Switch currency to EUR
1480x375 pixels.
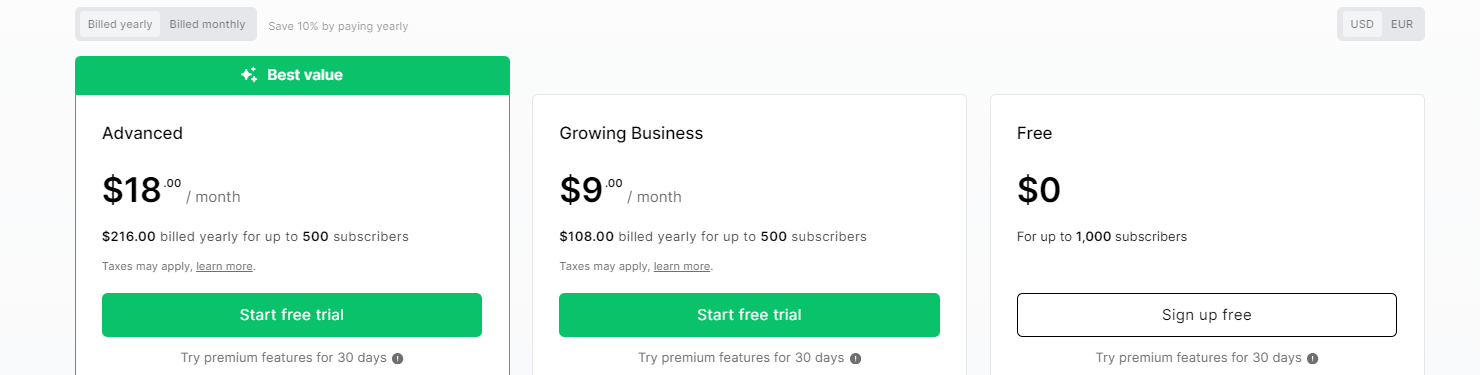point(1402,24)
